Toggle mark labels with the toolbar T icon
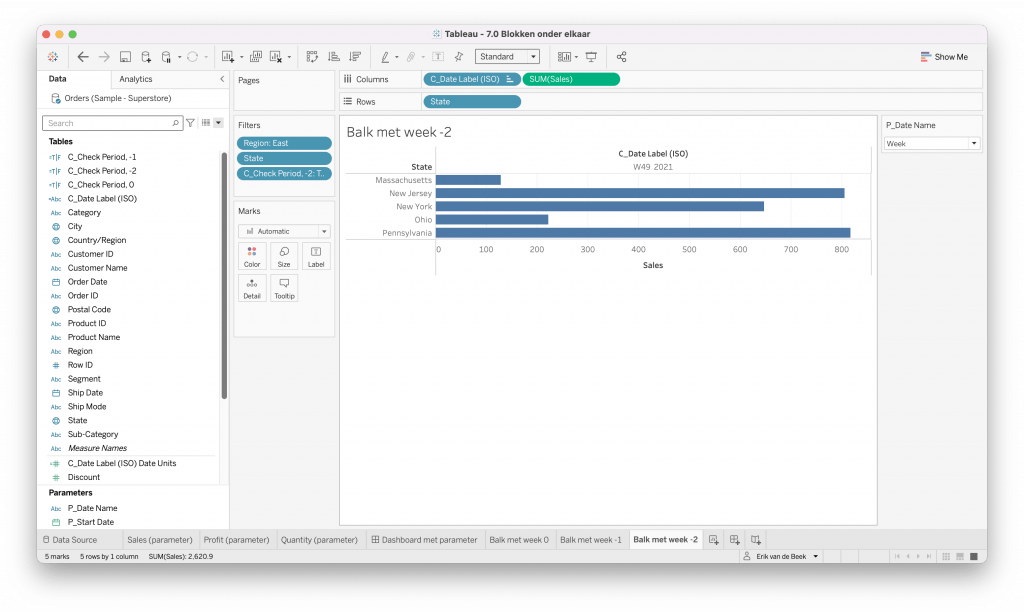 (x=438, y=57)
